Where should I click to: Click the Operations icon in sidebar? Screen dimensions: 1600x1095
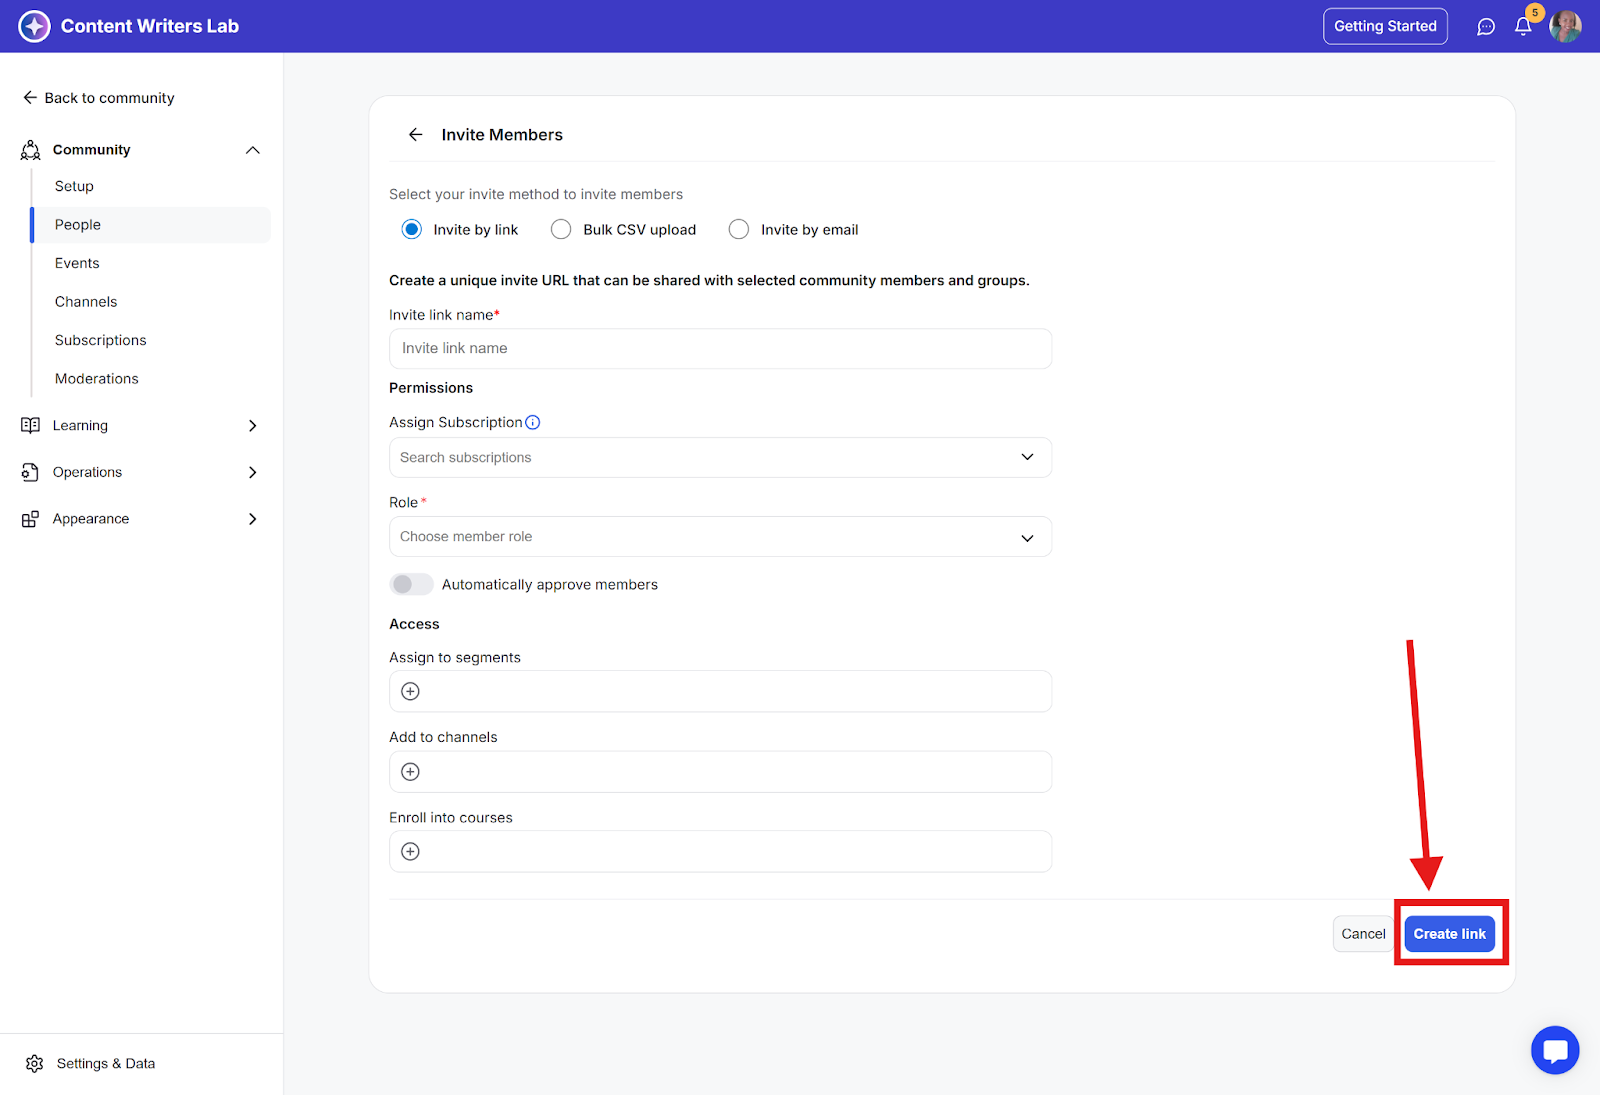coord(31,472)
